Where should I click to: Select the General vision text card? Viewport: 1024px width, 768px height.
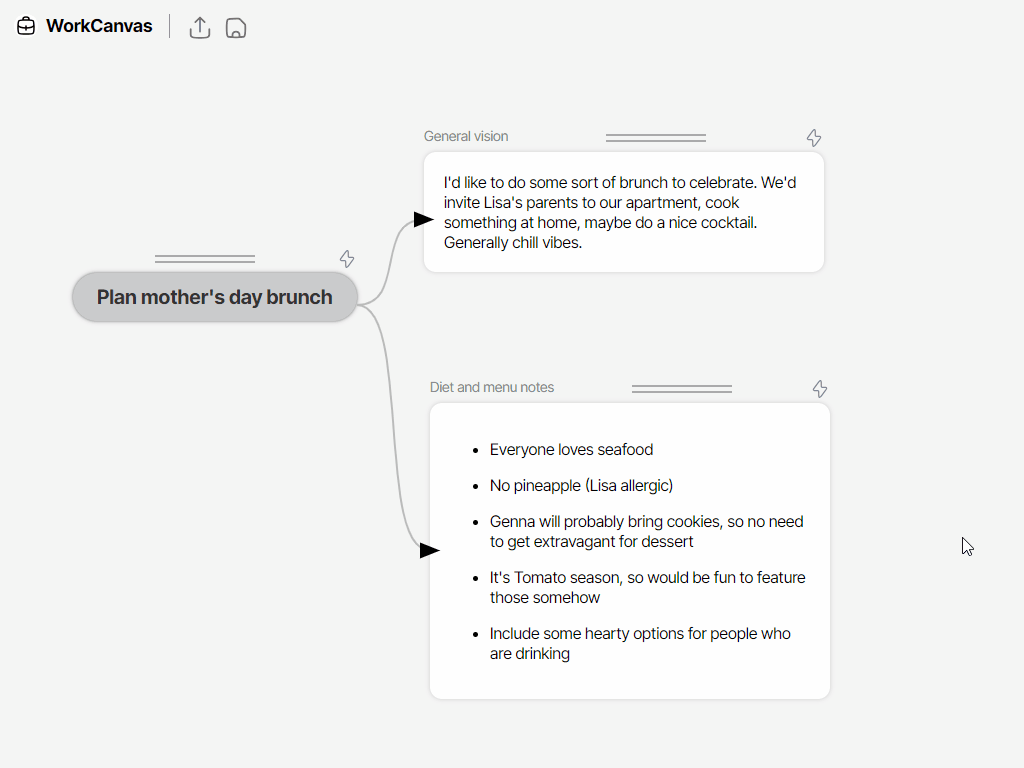click(624, 212)
